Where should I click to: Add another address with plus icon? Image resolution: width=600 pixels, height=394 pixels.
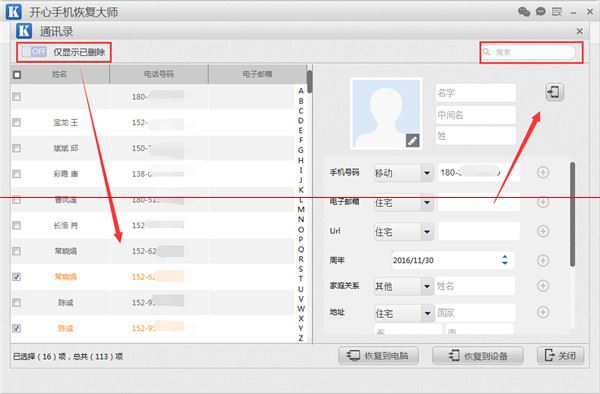(x=543, y=312)
